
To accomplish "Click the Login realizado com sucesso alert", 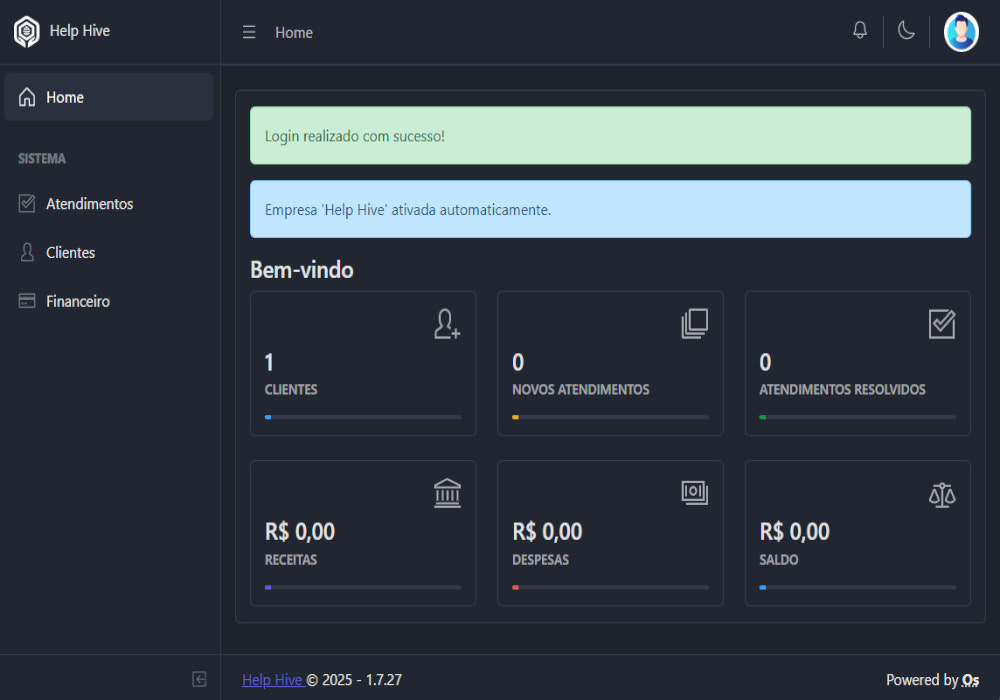I will pos(610,136).
